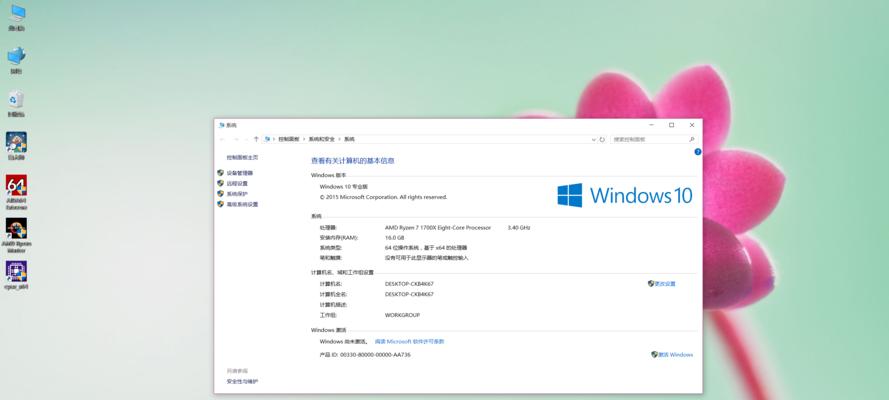The width and height of the screenshot is (889, 400).
Task: Open the Network desktop icon
Action: 16,59
